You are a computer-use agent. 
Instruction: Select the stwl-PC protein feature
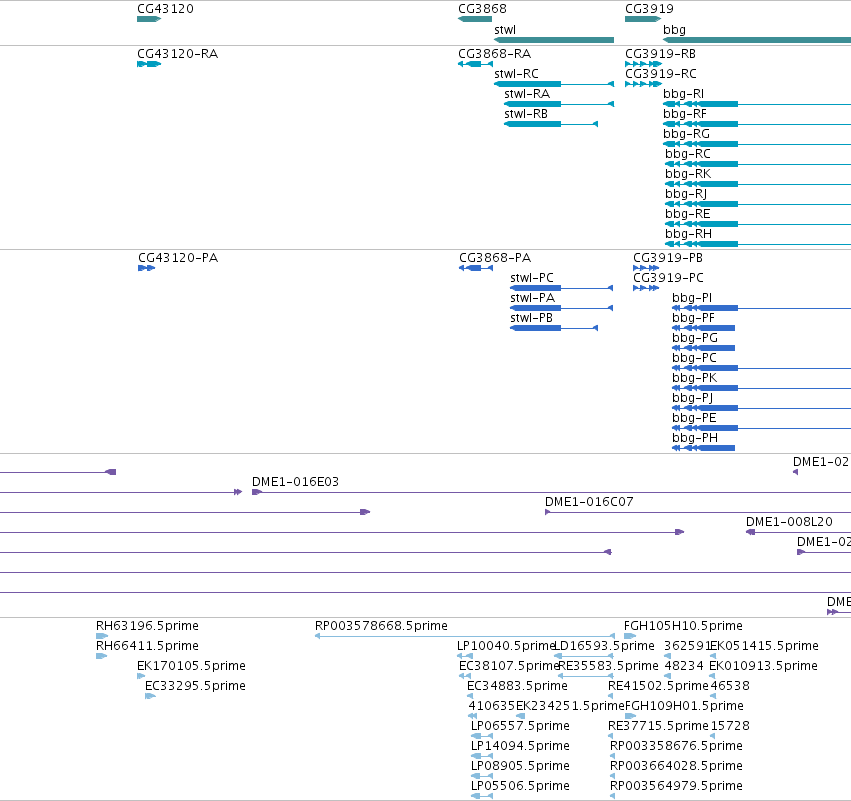(x=531, y=278)
